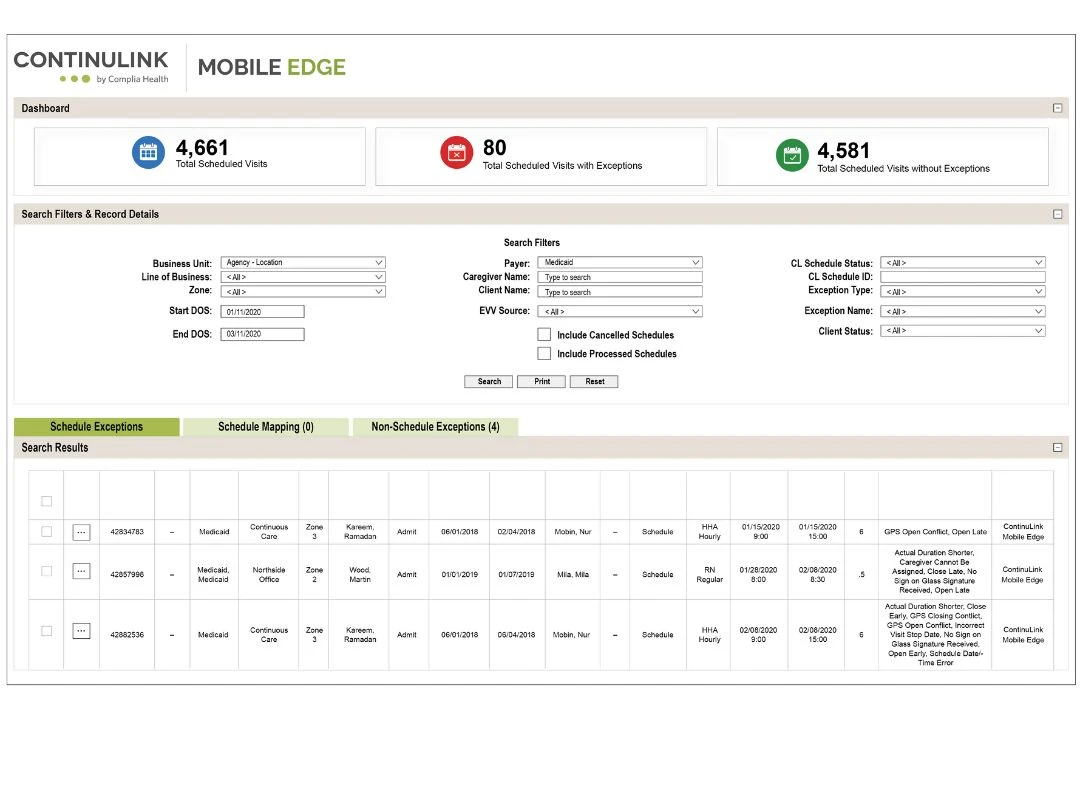Image resolution: width=1080 pixels, height=810 pixels.
Task: Click the blue Total Scheduled Visits calendar icon
Action: (x=148, y=152)
